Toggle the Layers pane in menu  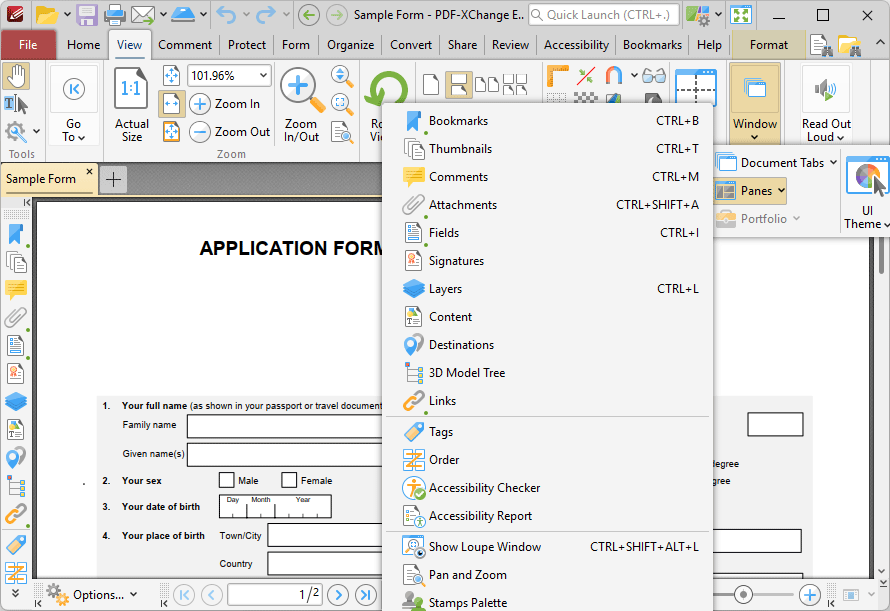[x=550, y=289]
